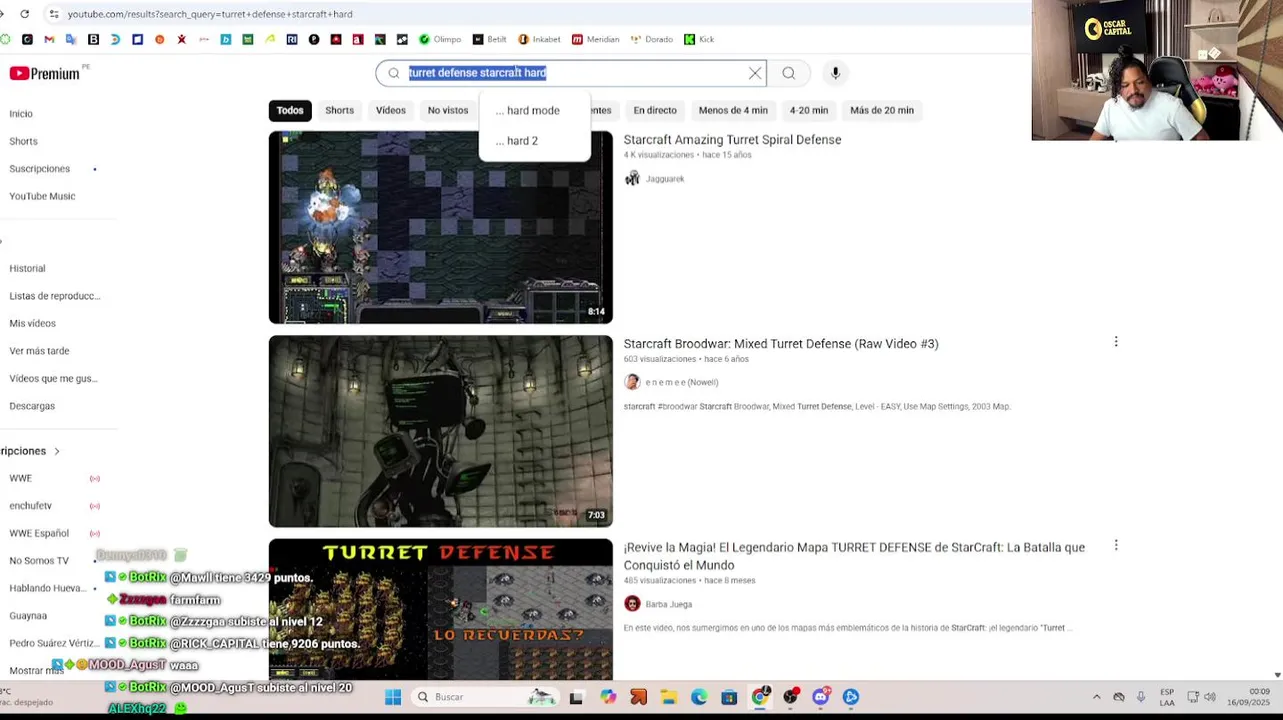1283x720 pixels.
Task: Click the e n e m e e (Nowell) channel name
Action: tap(682, 382)
